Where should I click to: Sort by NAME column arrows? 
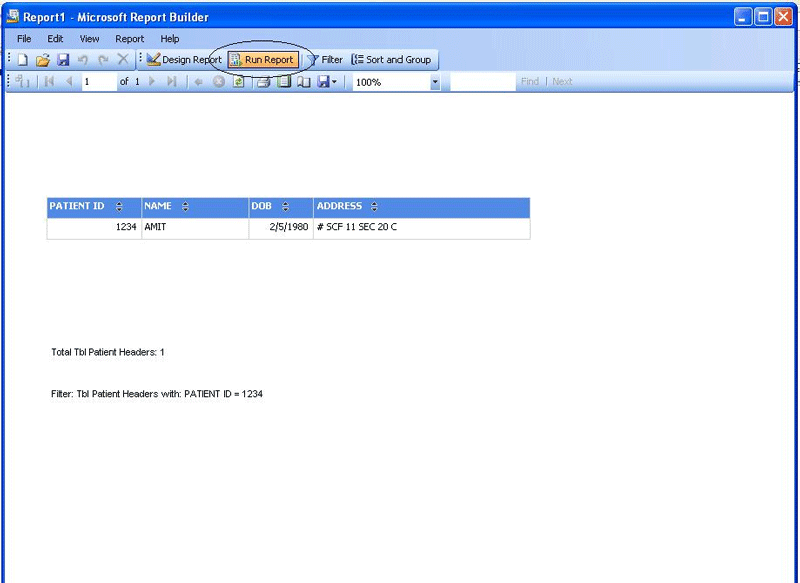click(x=185, y=206)
